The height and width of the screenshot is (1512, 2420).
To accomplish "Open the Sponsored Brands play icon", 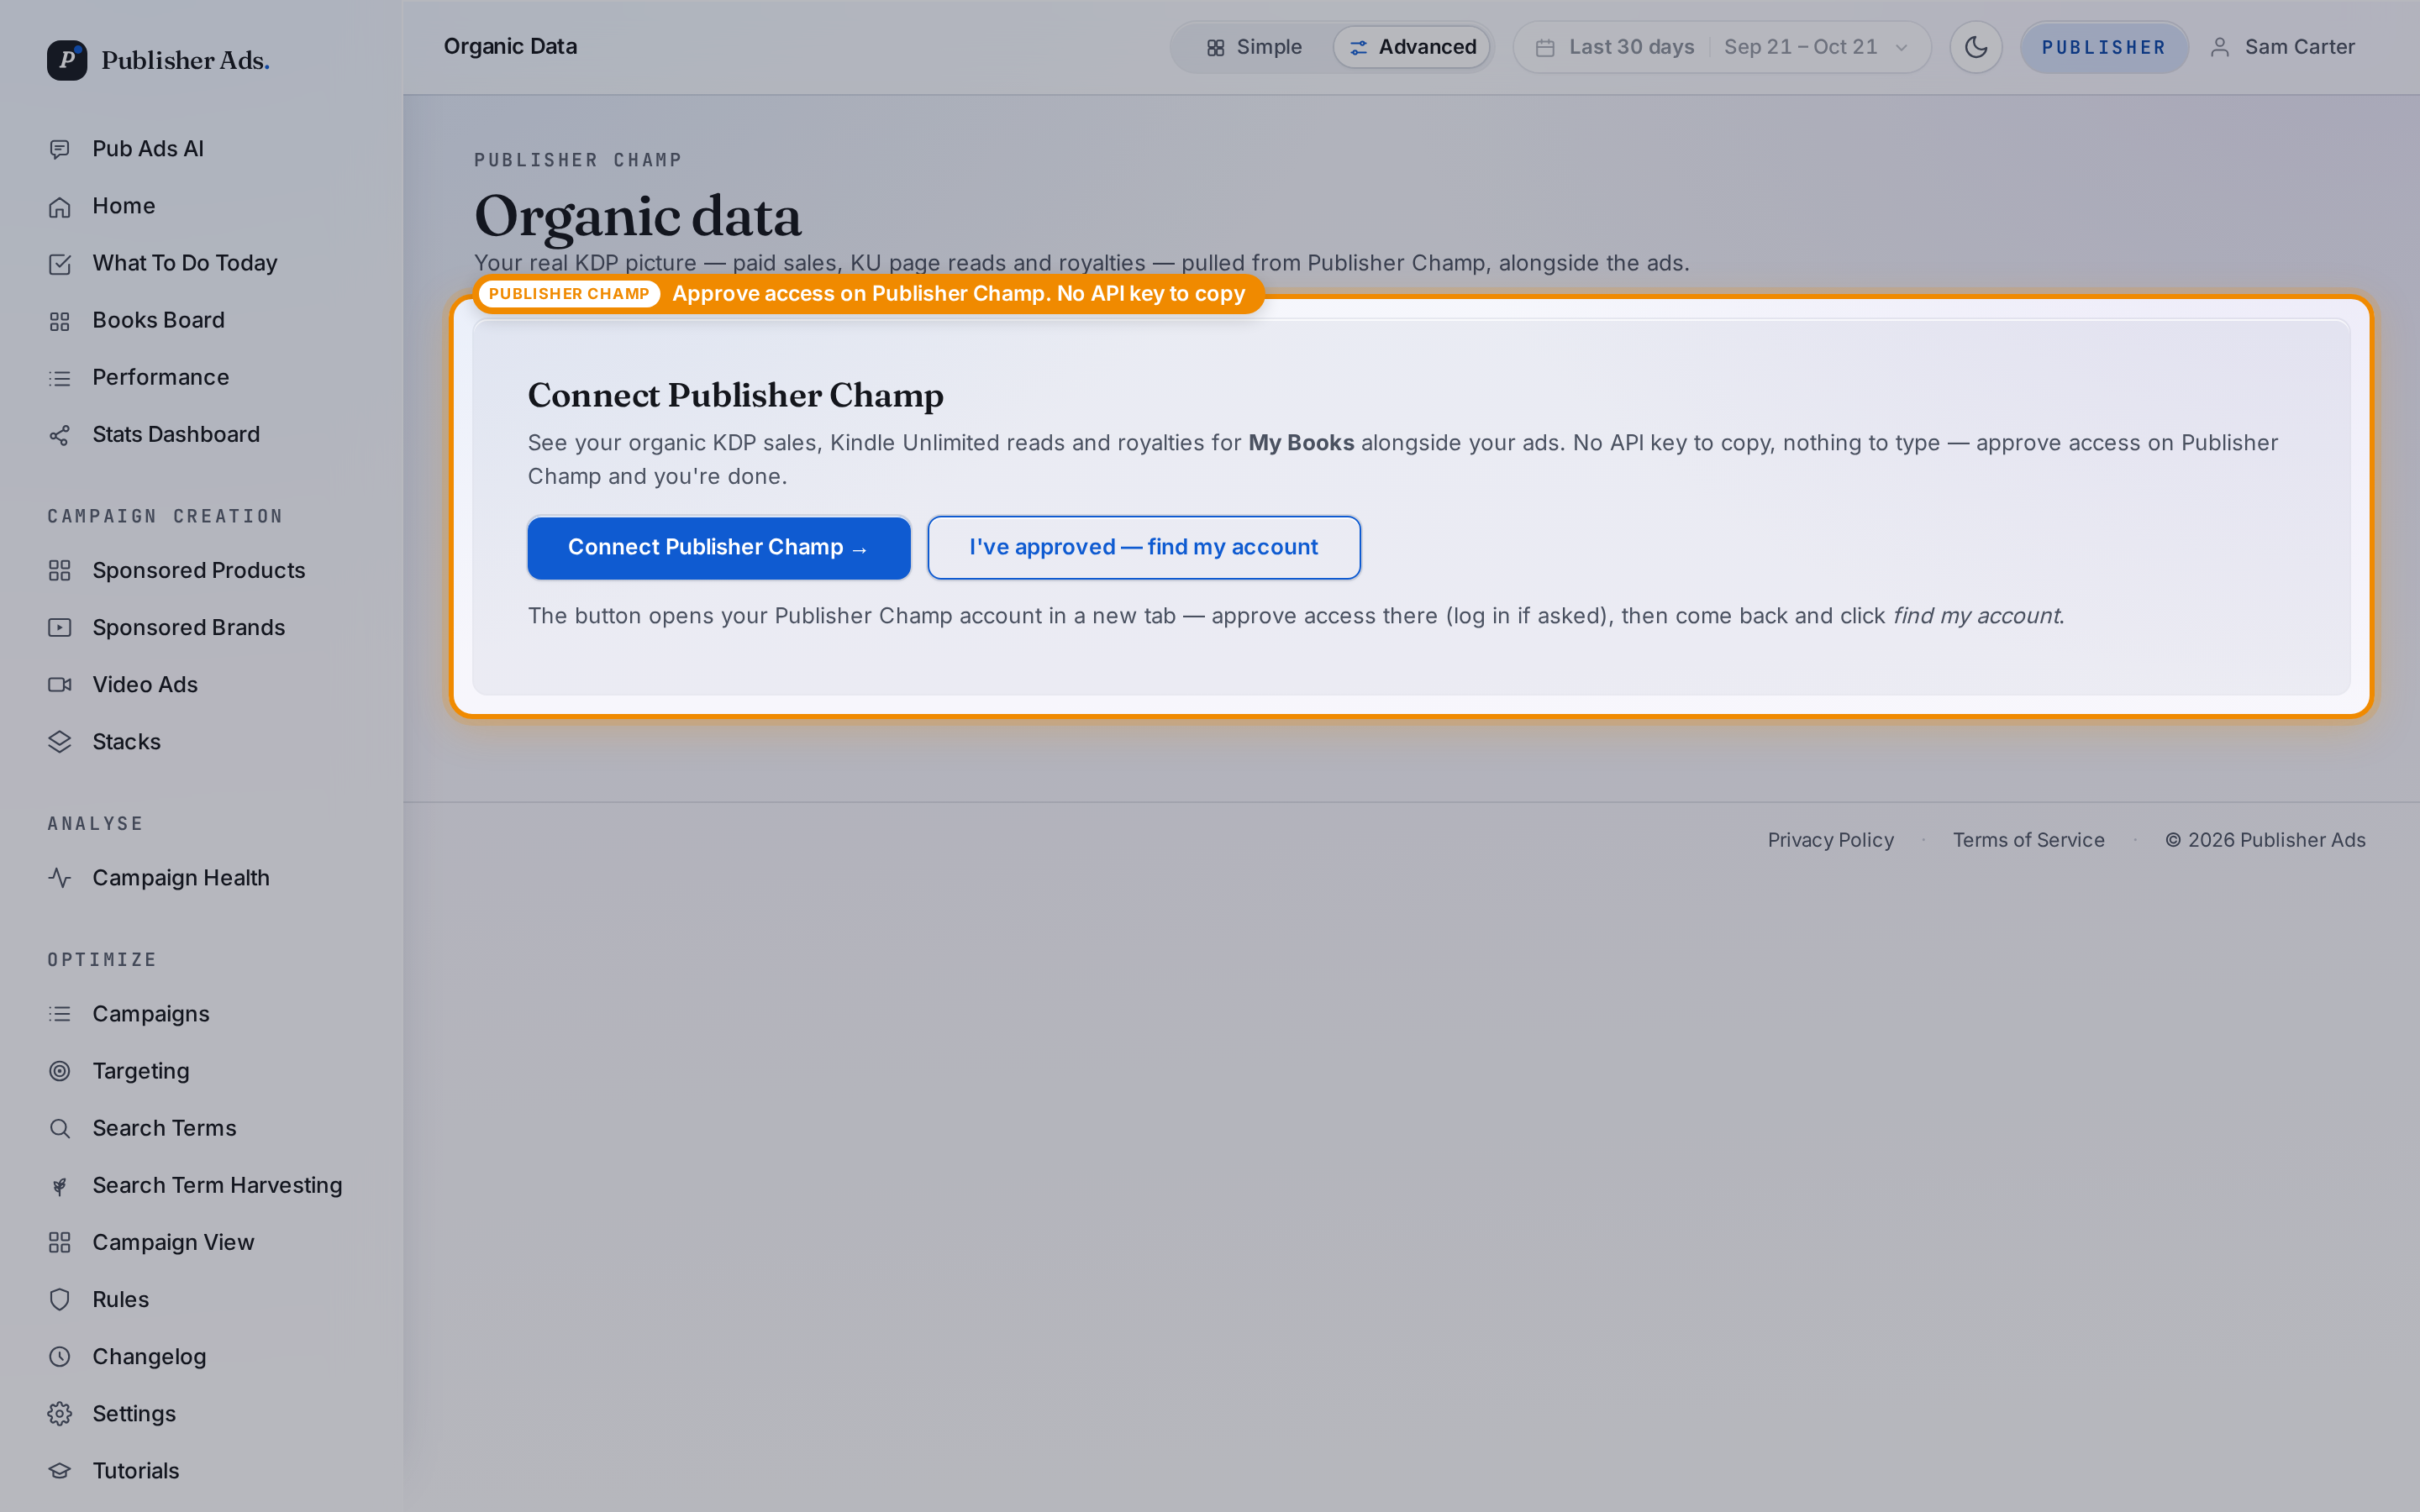I will click(x=60, y=628).
